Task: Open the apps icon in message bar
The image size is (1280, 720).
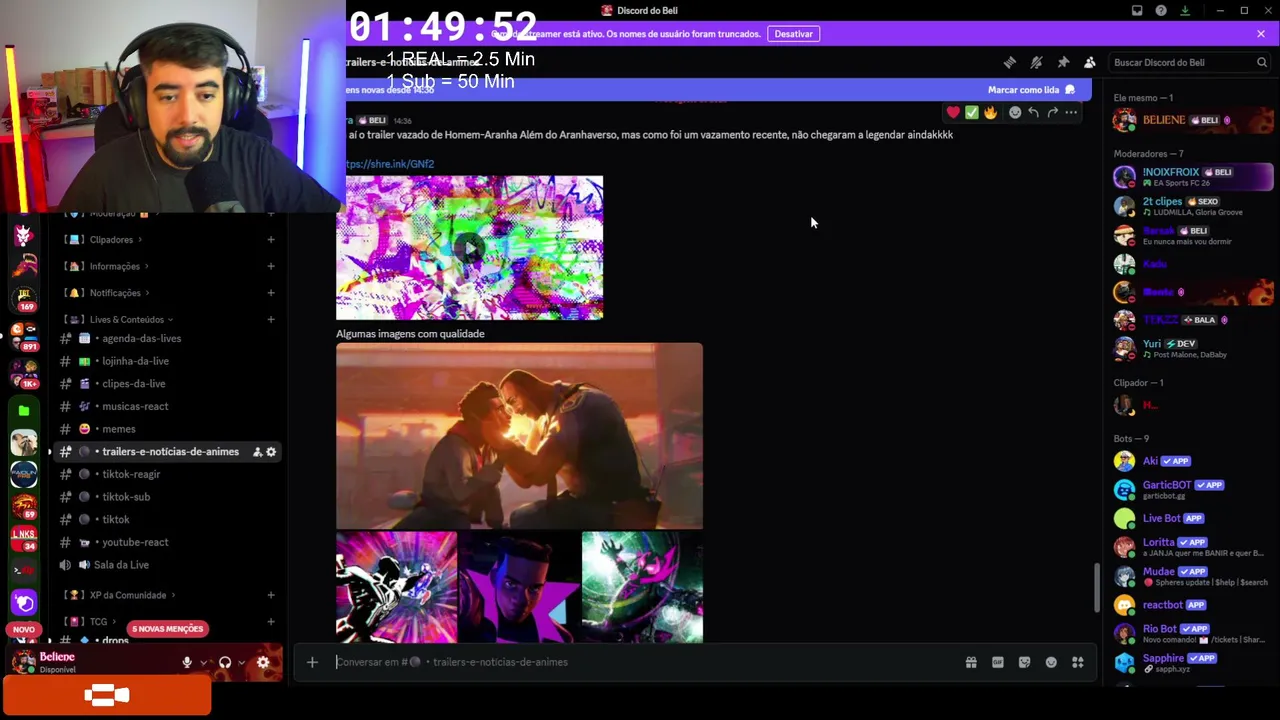Action: pos(1078,662)
